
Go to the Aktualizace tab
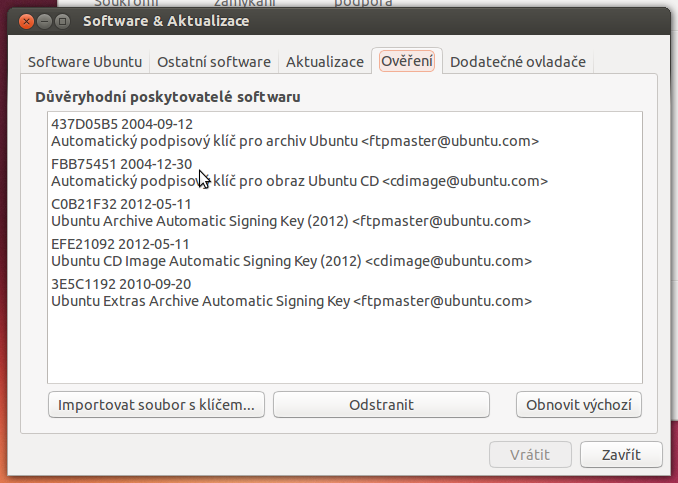(x=325, y=62)
